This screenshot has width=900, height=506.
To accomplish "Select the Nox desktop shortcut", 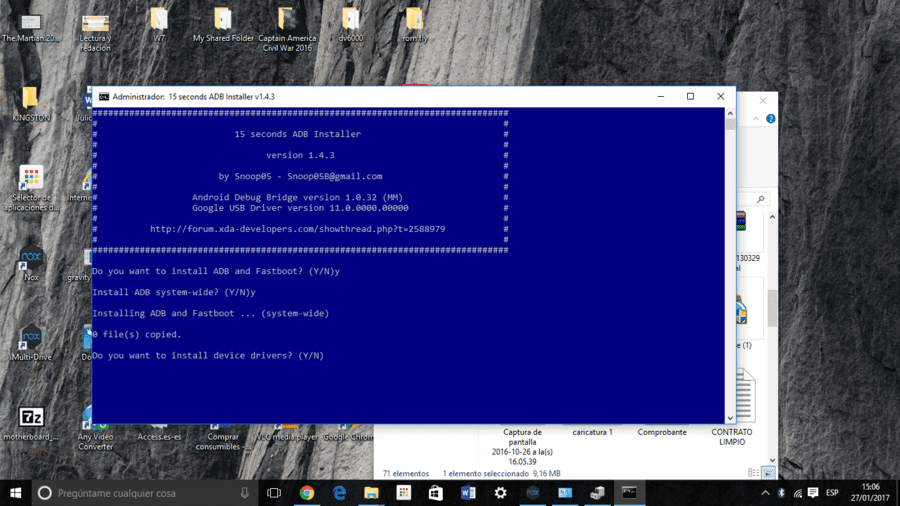I will pos(31,264).
